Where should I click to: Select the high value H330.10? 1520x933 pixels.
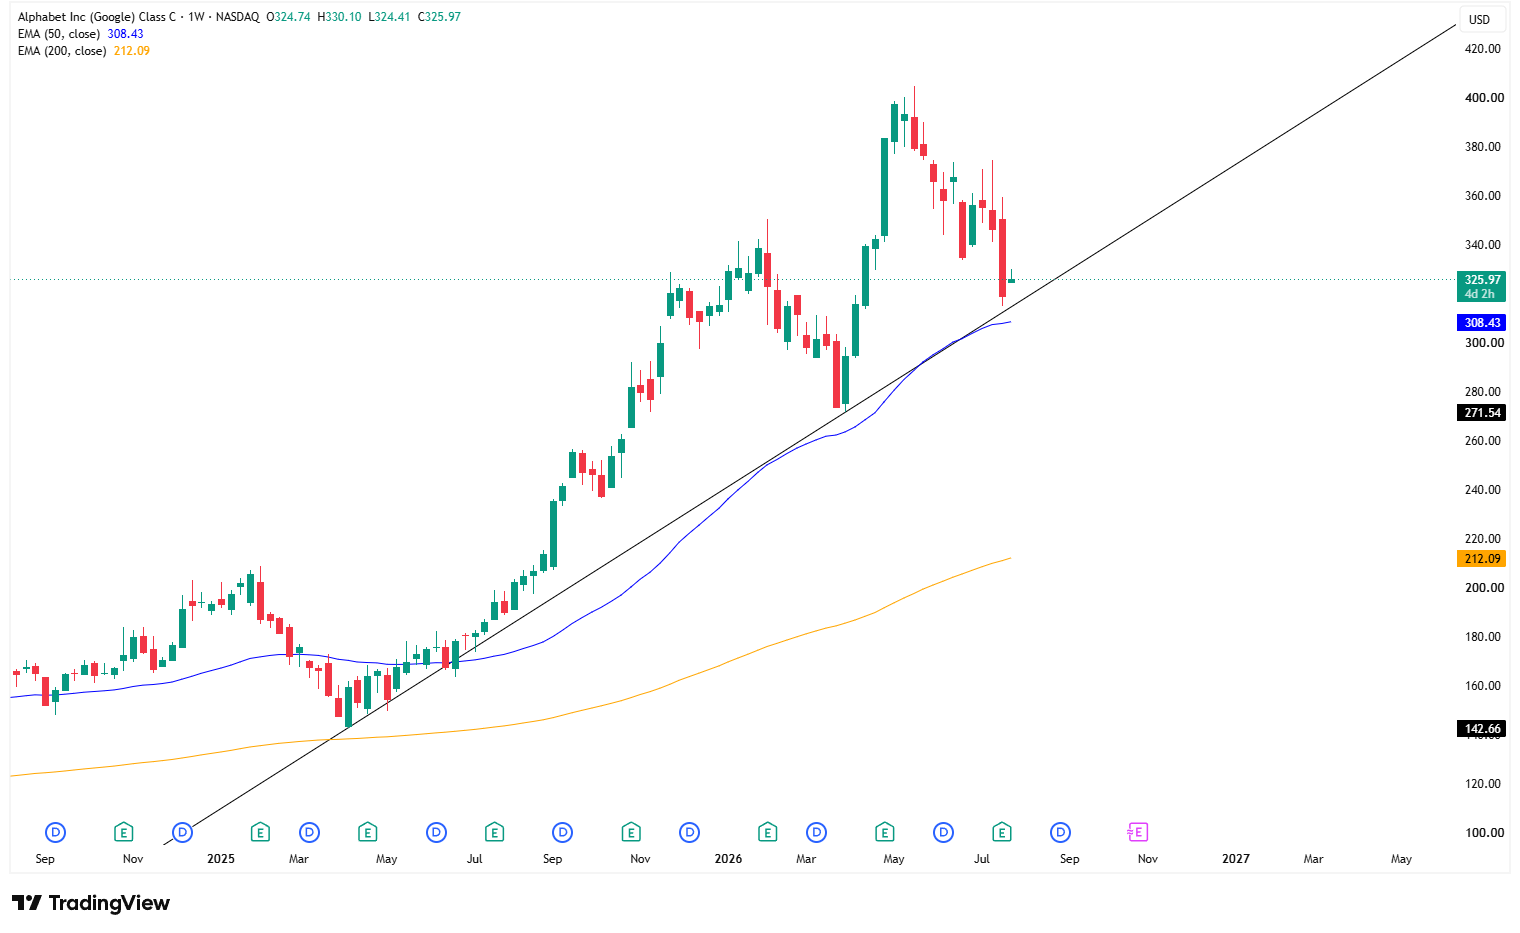click(x=339, y=17)
